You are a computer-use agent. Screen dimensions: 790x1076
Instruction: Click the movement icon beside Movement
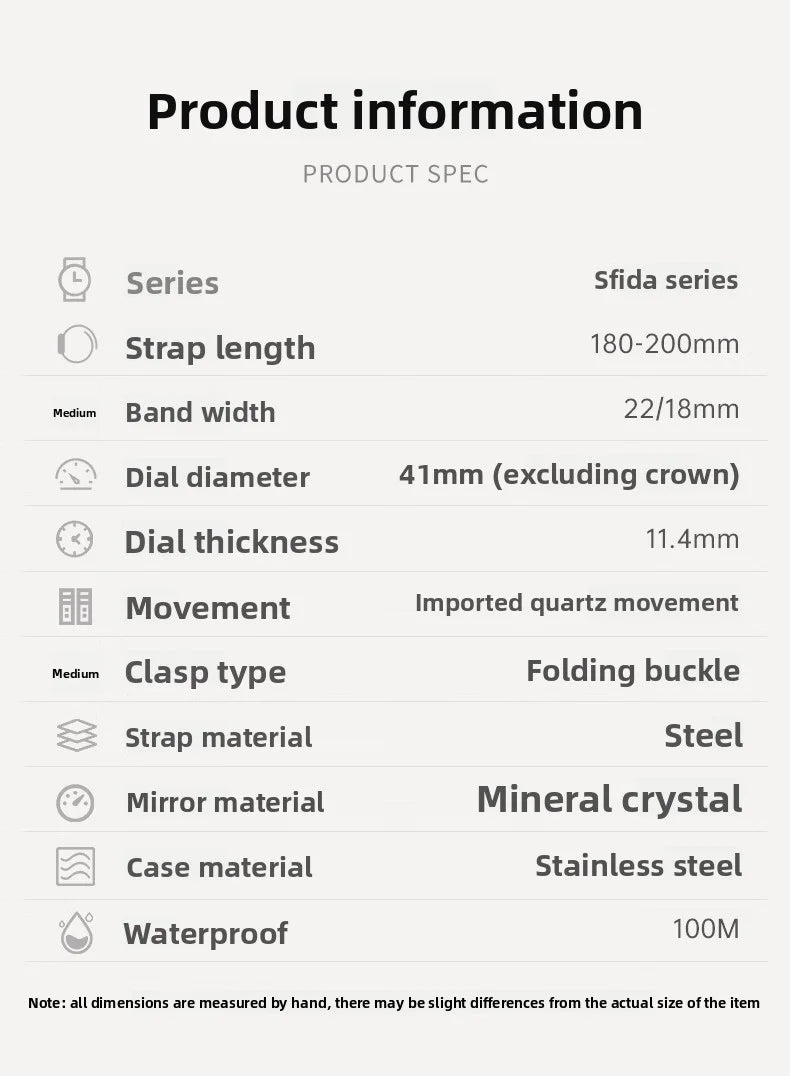pos(75,606)
